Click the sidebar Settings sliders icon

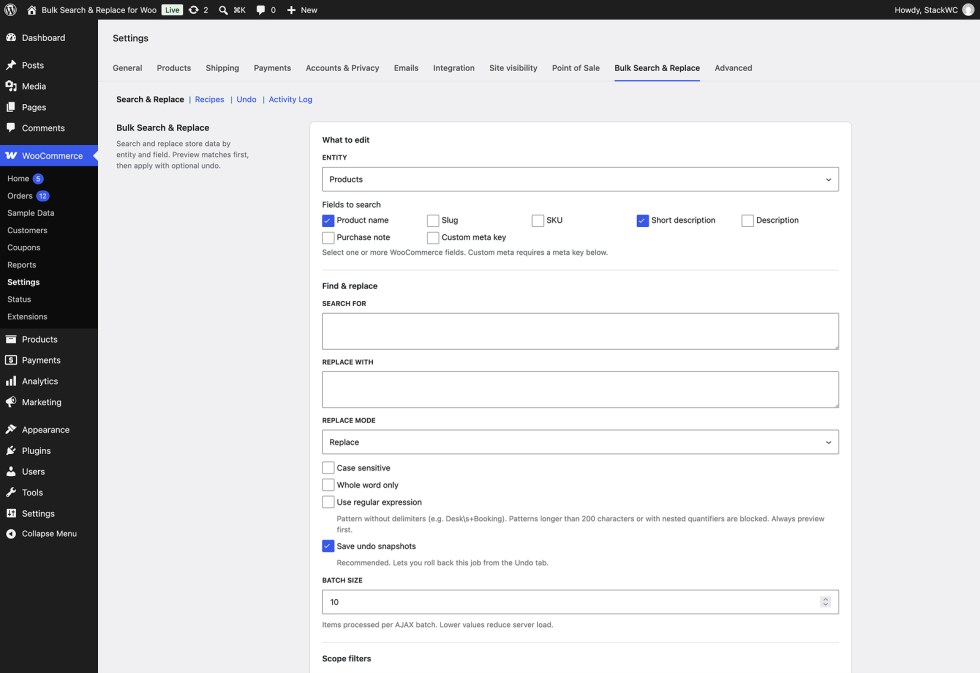pyautogui.click(x=11, y=513)
